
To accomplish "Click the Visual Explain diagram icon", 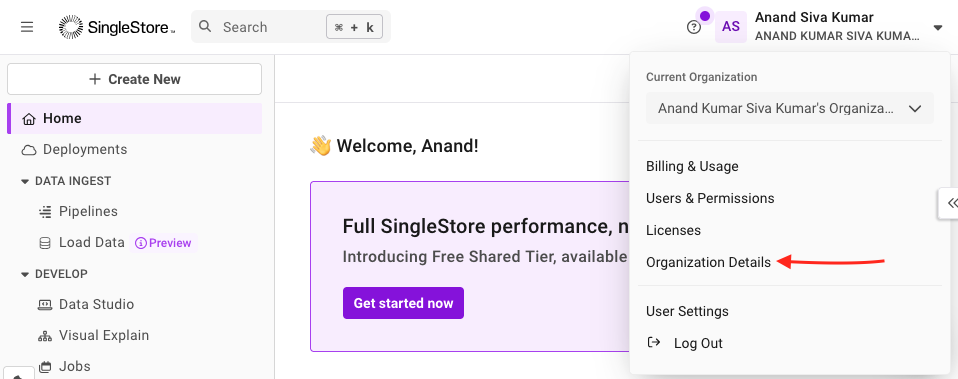I will (45, 336).
